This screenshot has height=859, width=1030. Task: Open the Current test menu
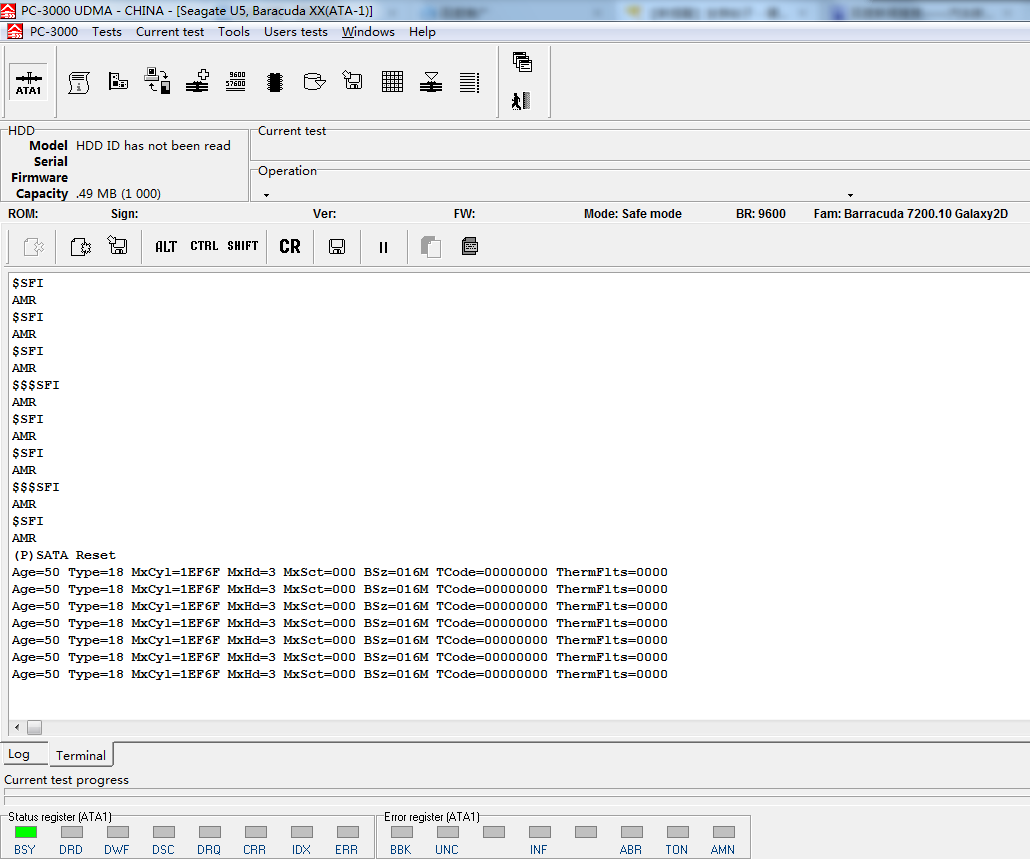point(170,32)
